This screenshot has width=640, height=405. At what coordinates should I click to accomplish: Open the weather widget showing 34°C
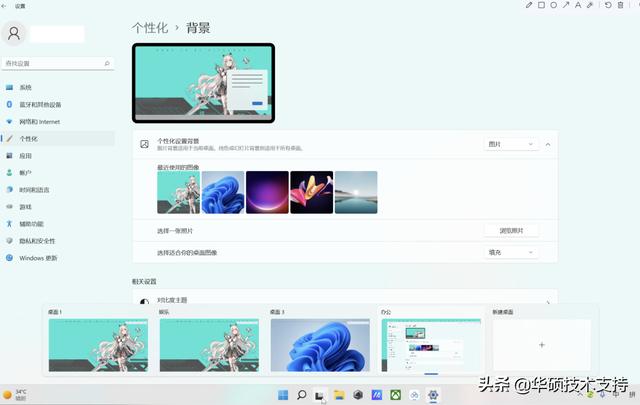click(x=15, y=395)
